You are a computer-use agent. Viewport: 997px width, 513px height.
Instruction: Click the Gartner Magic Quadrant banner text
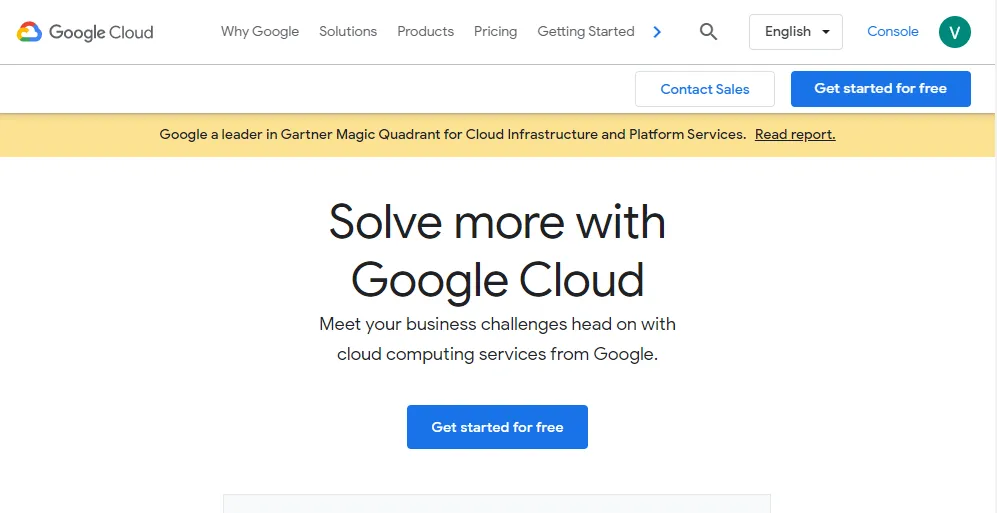tap(452, 135)
